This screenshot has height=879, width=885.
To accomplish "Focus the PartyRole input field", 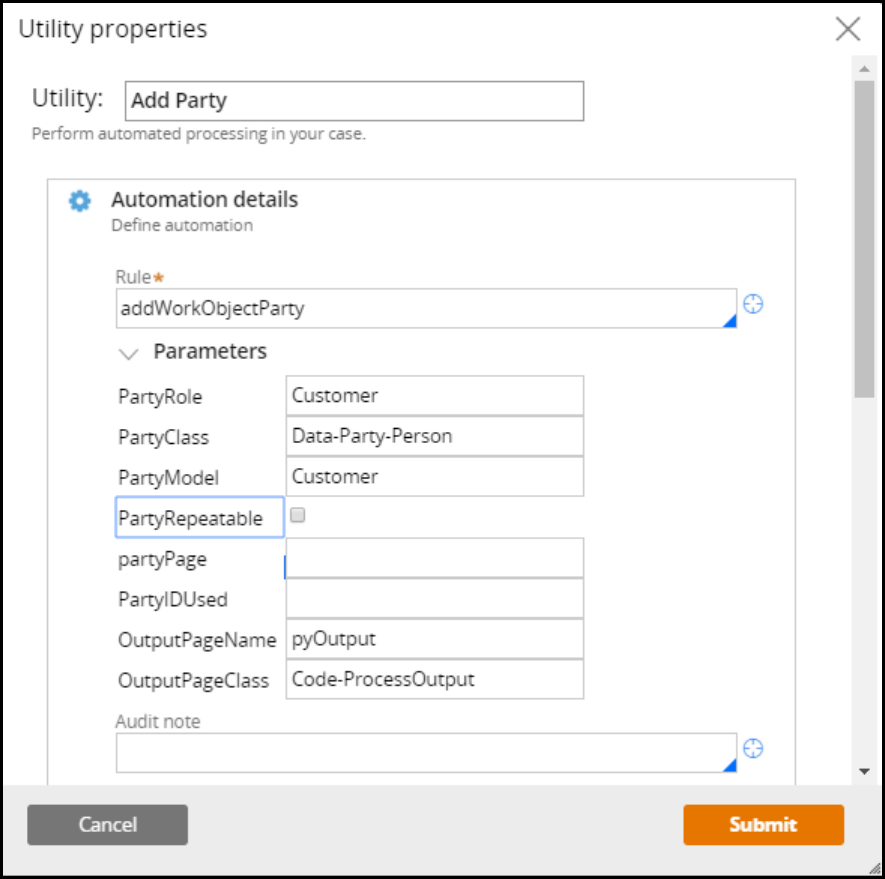I will tap(434, 396).
